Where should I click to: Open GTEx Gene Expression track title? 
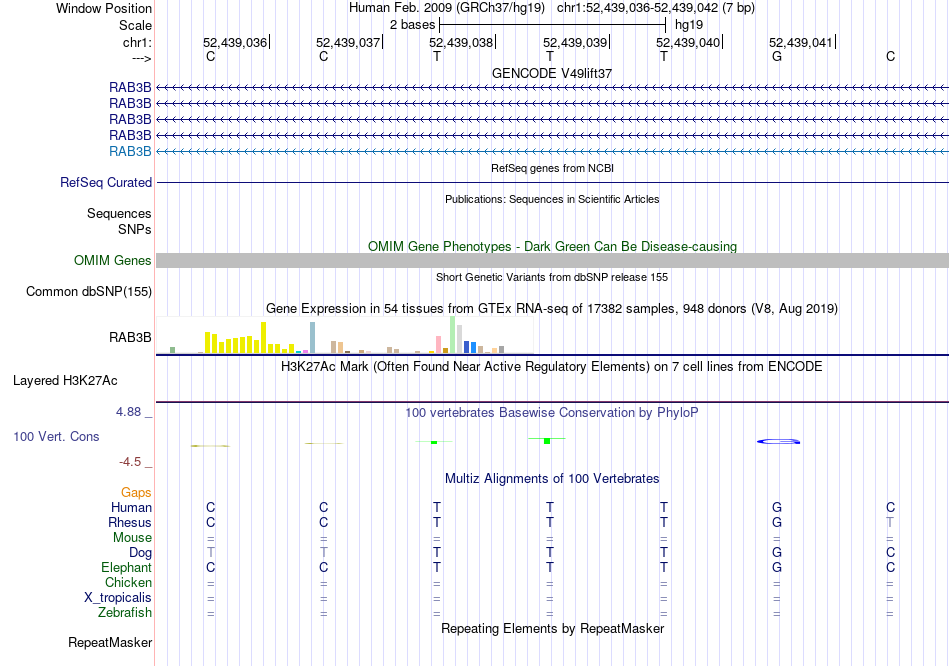(552, 308)
